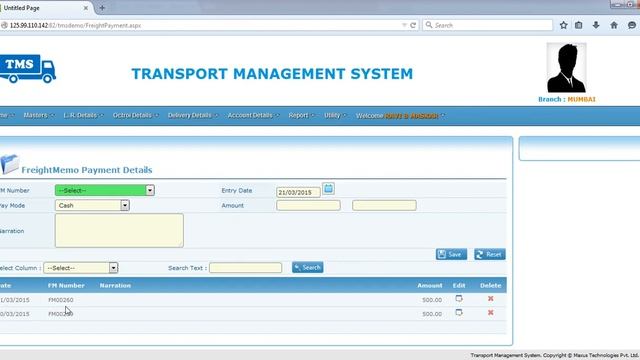Click the browser Search box
The width and height of the screenshot is (640, 360).
[488, 25]
